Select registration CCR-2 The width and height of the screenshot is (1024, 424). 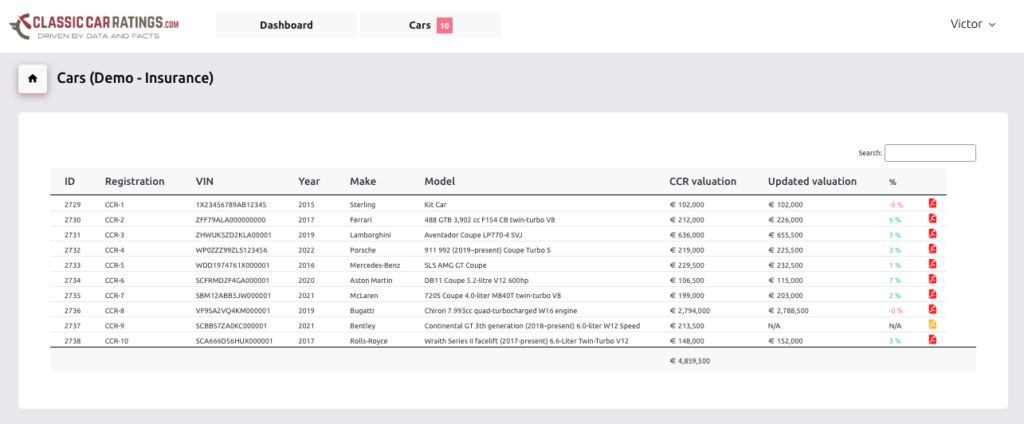pos(114,220)
